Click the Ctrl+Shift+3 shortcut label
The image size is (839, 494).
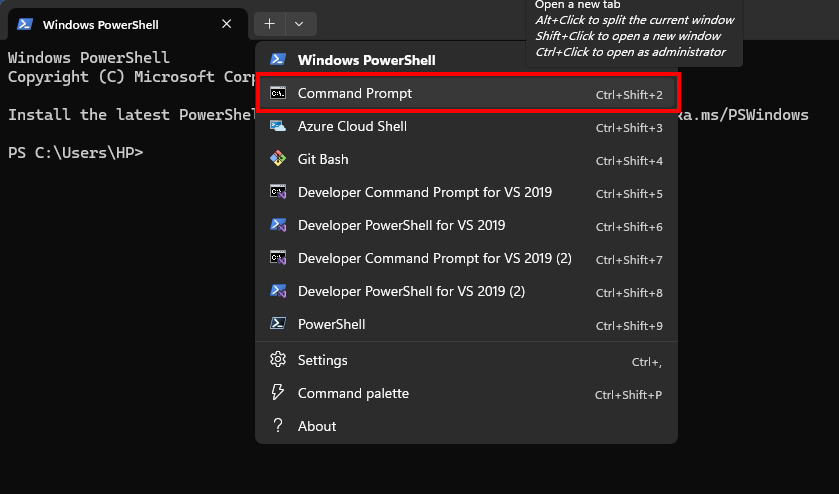coord(629,128)
